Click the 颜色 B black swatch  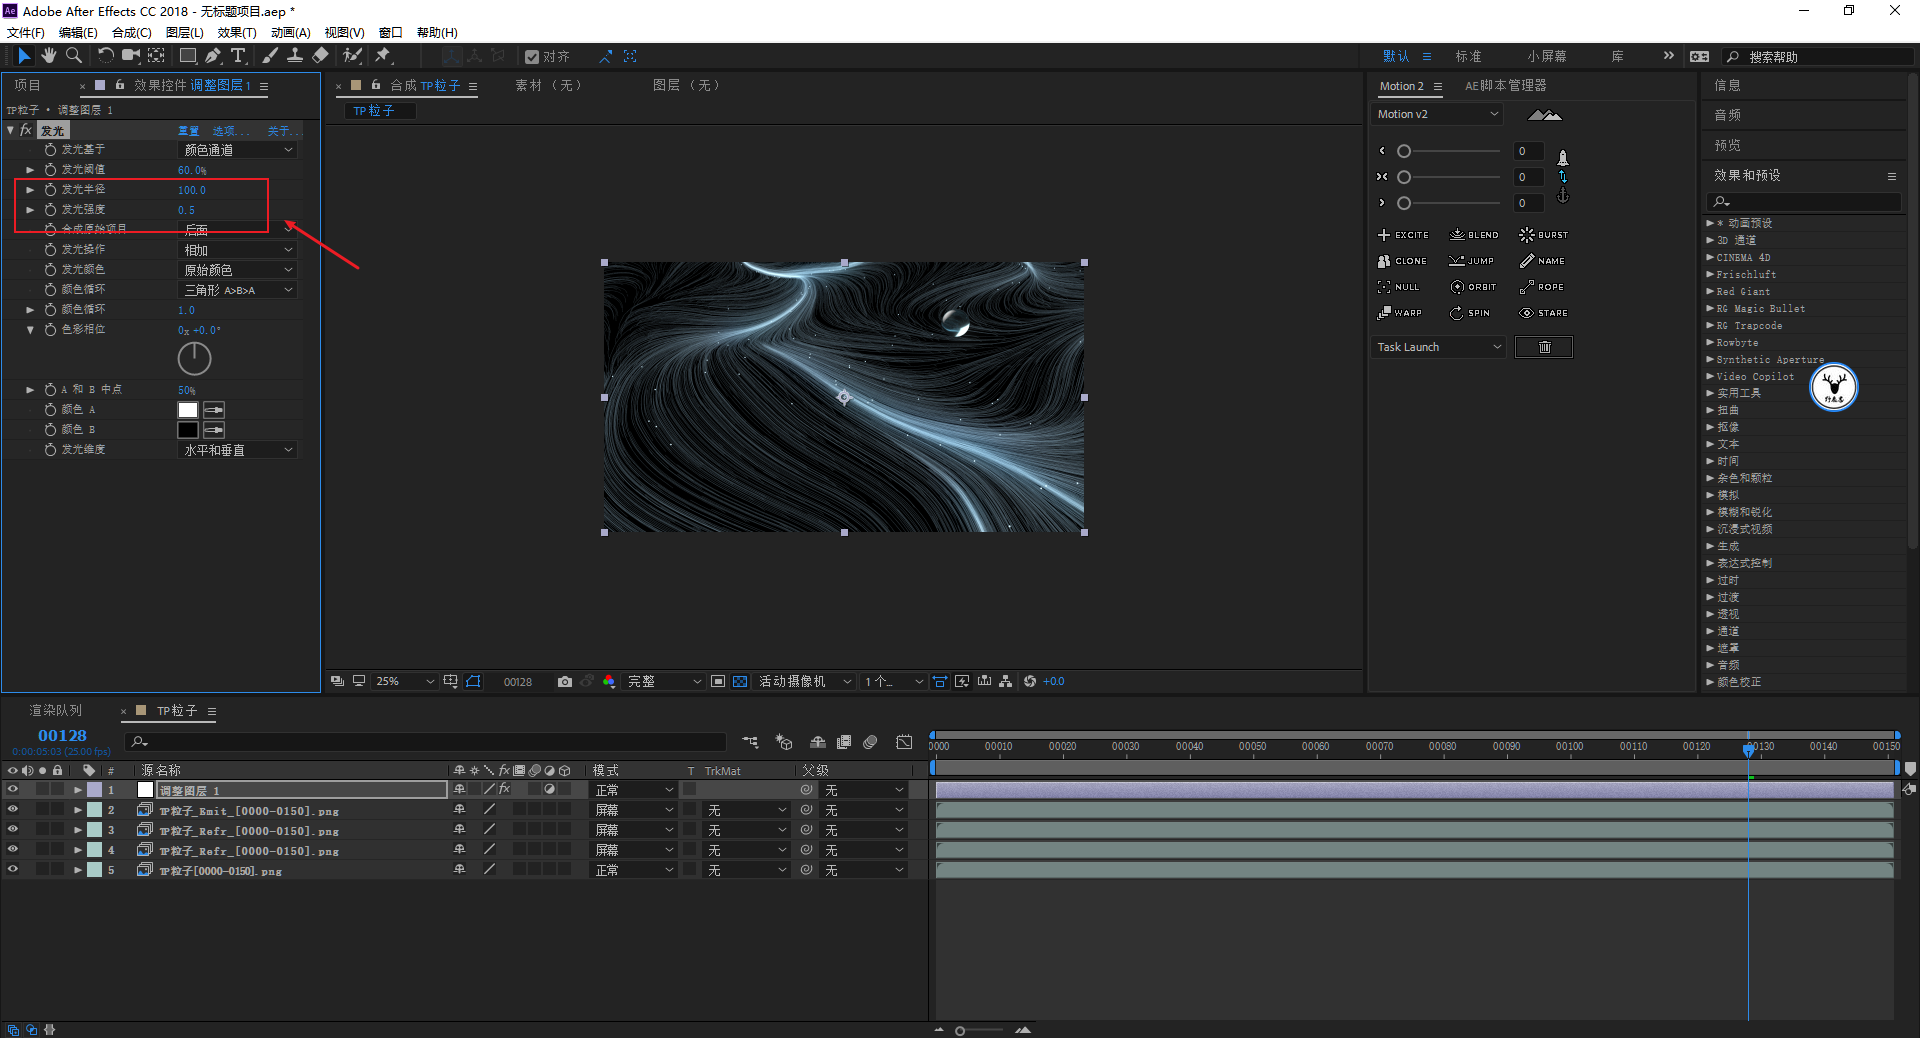coord(187,430)
